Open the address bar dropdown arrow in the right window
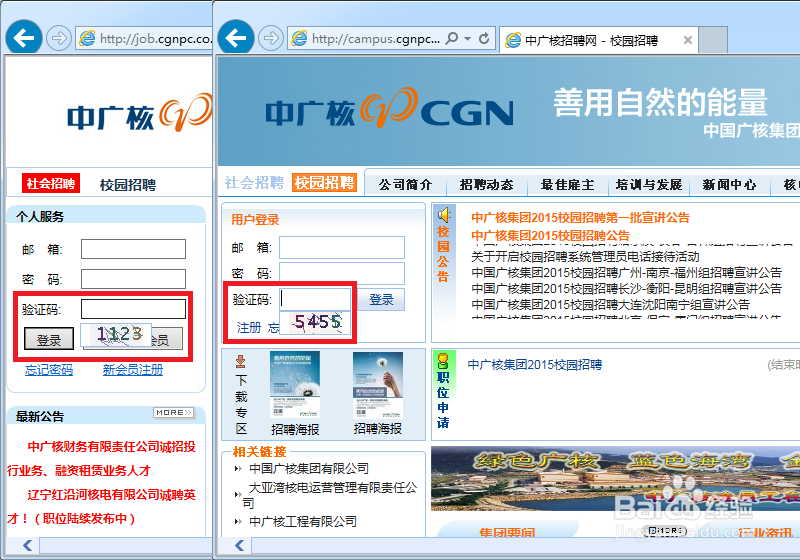This screenshot has width=800, height=560. click(x=467, y=38)
